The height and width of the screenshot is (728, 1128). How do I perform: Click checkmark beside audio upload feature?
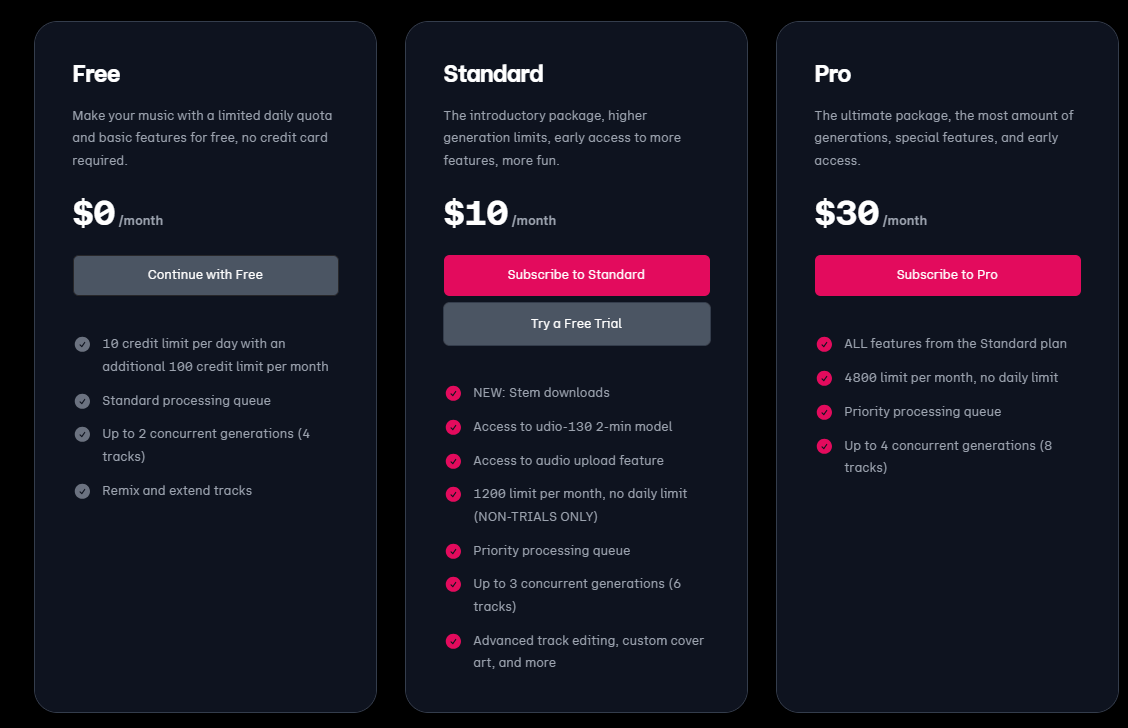point(453,461)
